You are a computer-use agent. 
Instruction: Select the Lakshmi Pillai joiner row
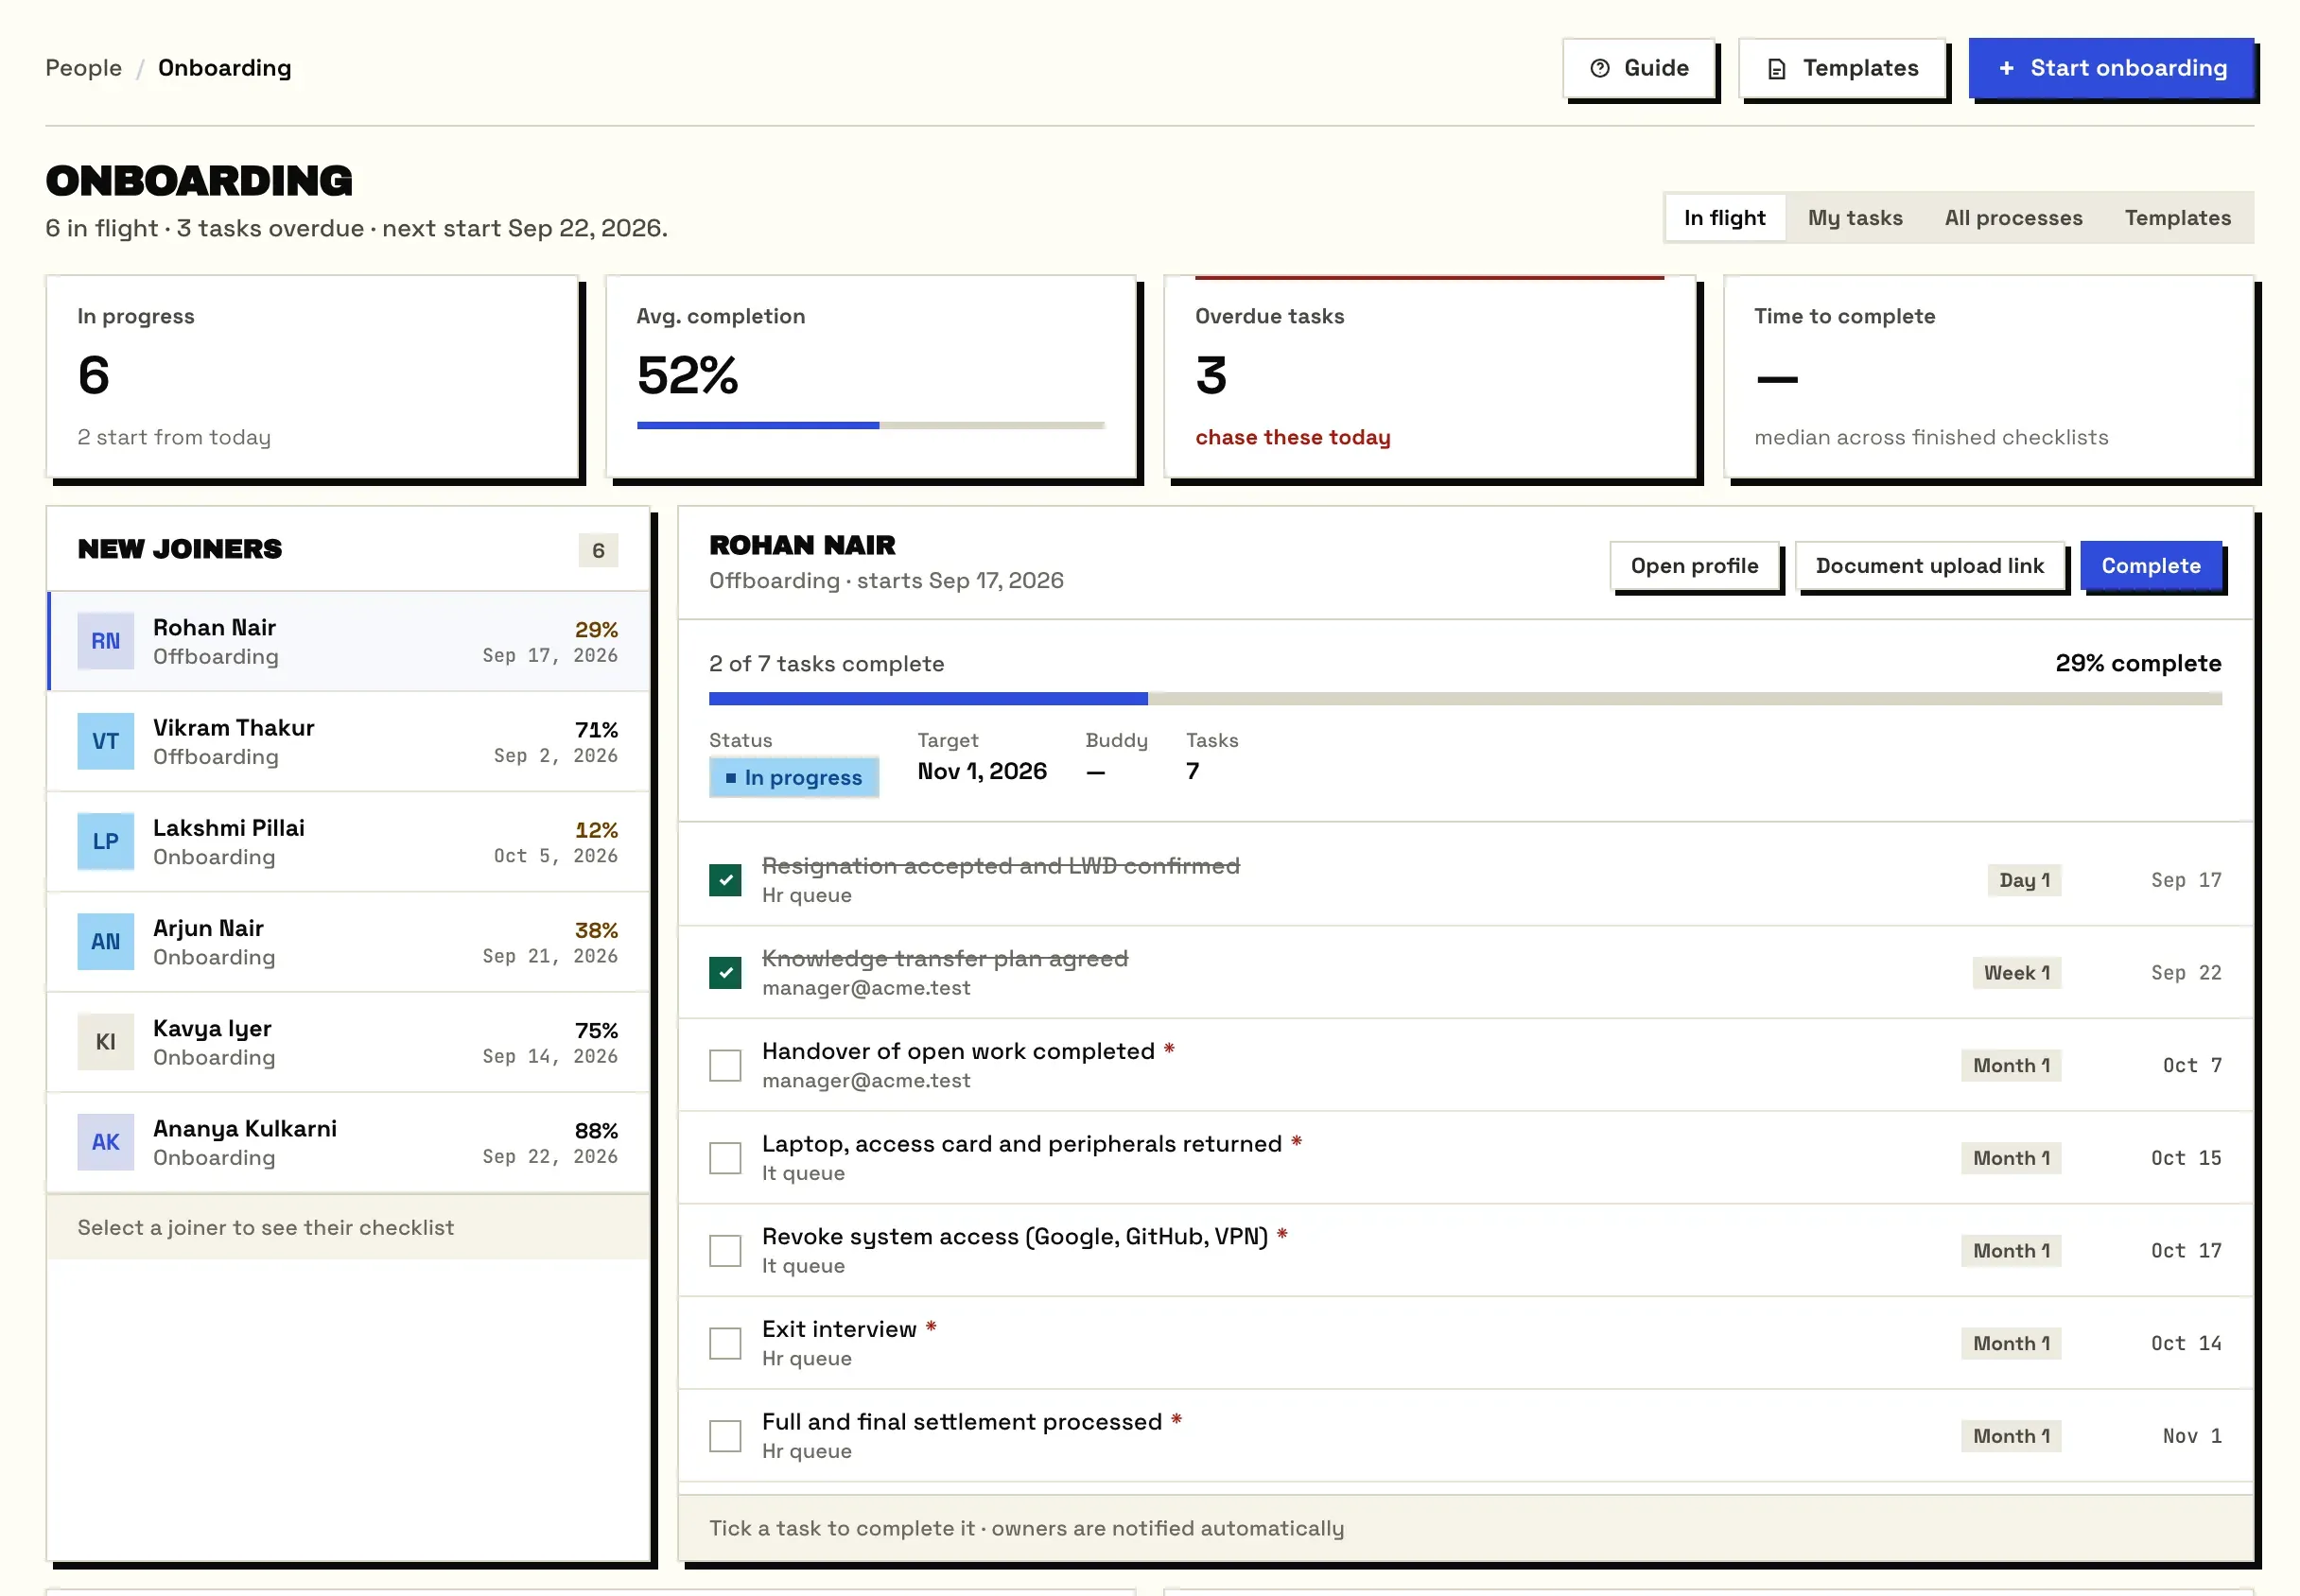point(348,841)
